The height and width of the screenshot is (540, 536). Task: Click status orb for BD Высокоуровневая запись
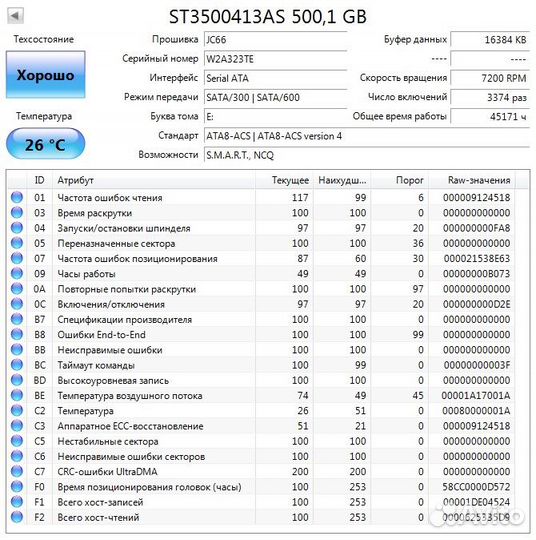tap(17, 380)
